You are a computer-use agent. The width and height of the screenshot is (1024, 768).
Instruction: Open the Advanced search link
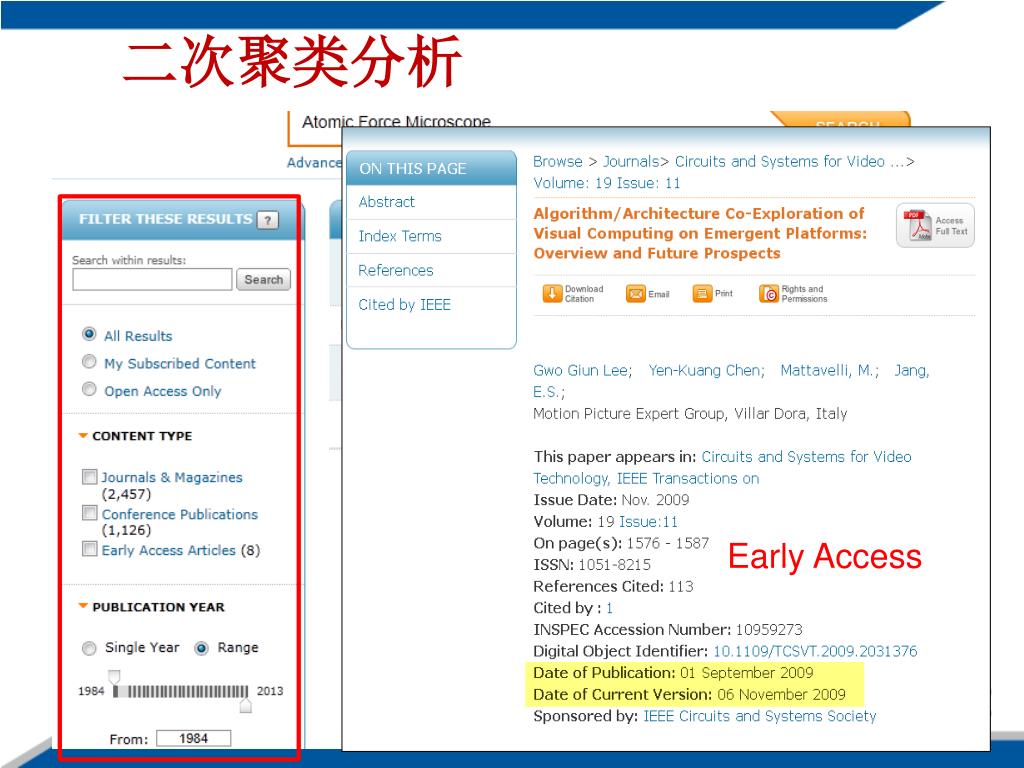pos(314,163)
